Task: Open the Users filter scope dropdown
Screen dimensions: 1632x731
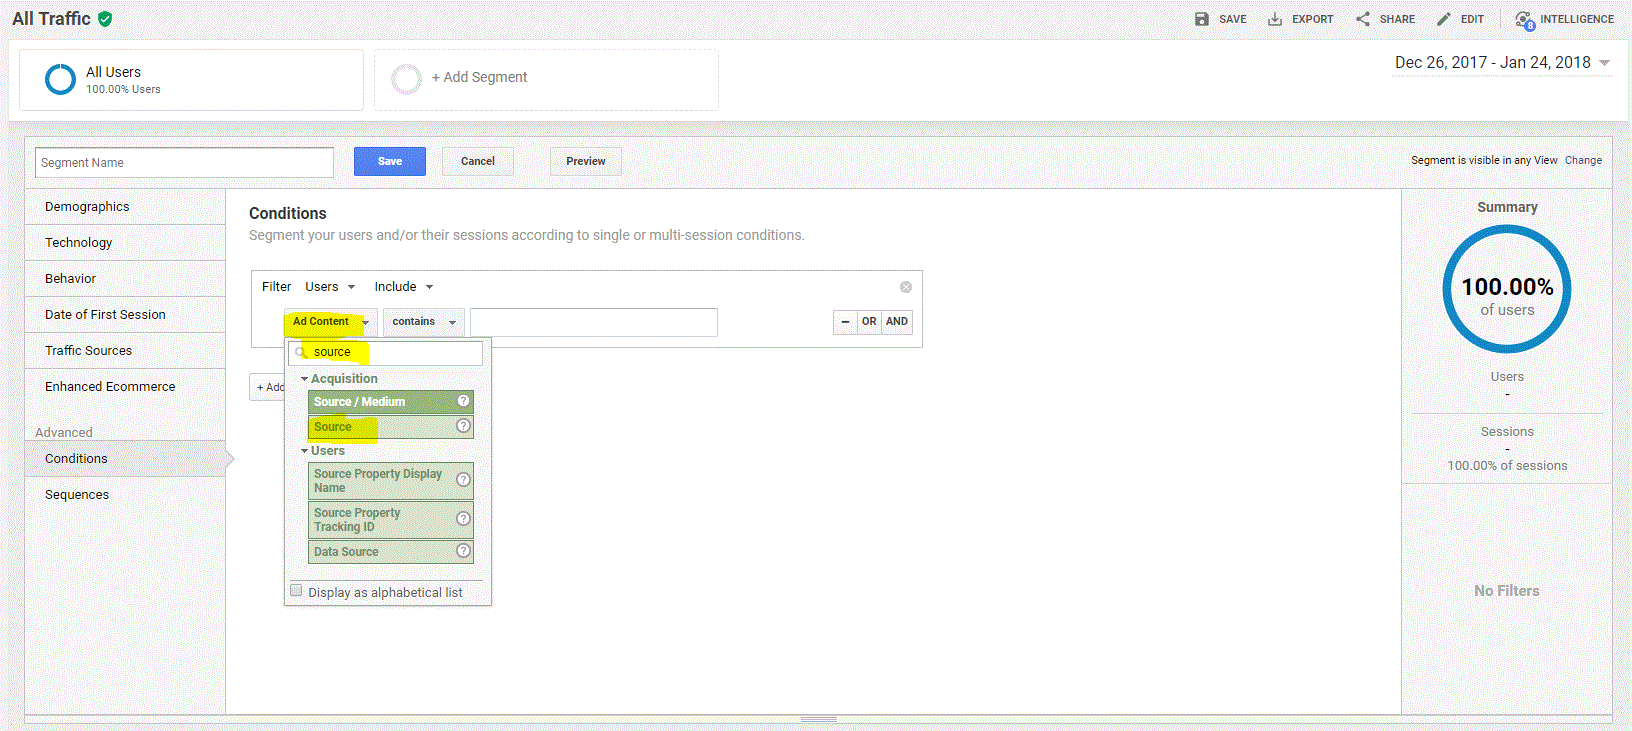Action: click(x=329, y=287)
